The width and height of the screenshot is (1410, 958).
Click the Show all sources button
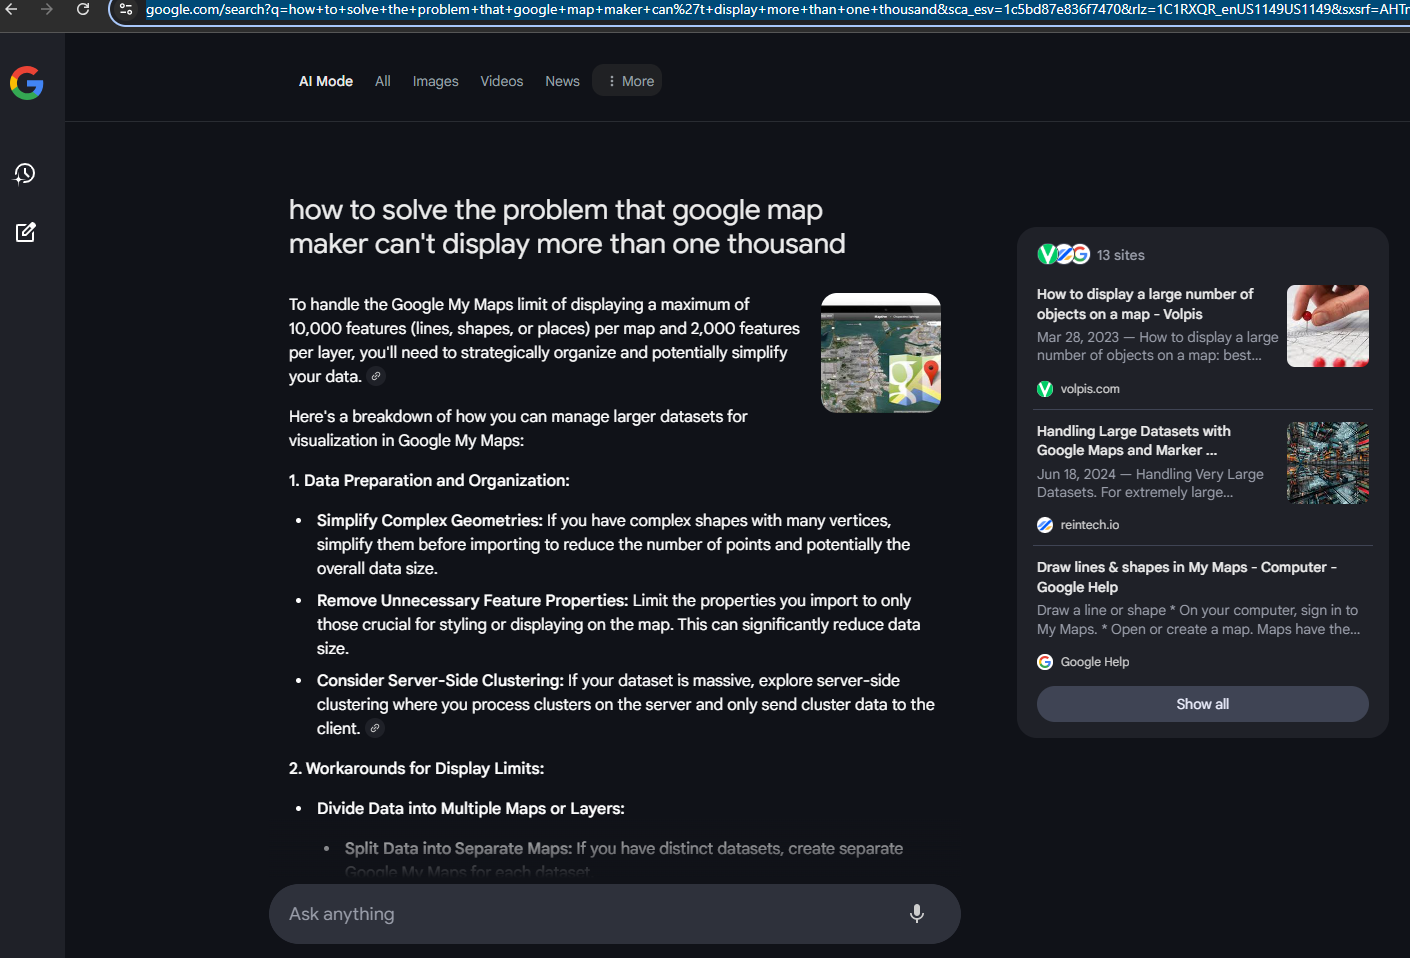pos(1203,704)
